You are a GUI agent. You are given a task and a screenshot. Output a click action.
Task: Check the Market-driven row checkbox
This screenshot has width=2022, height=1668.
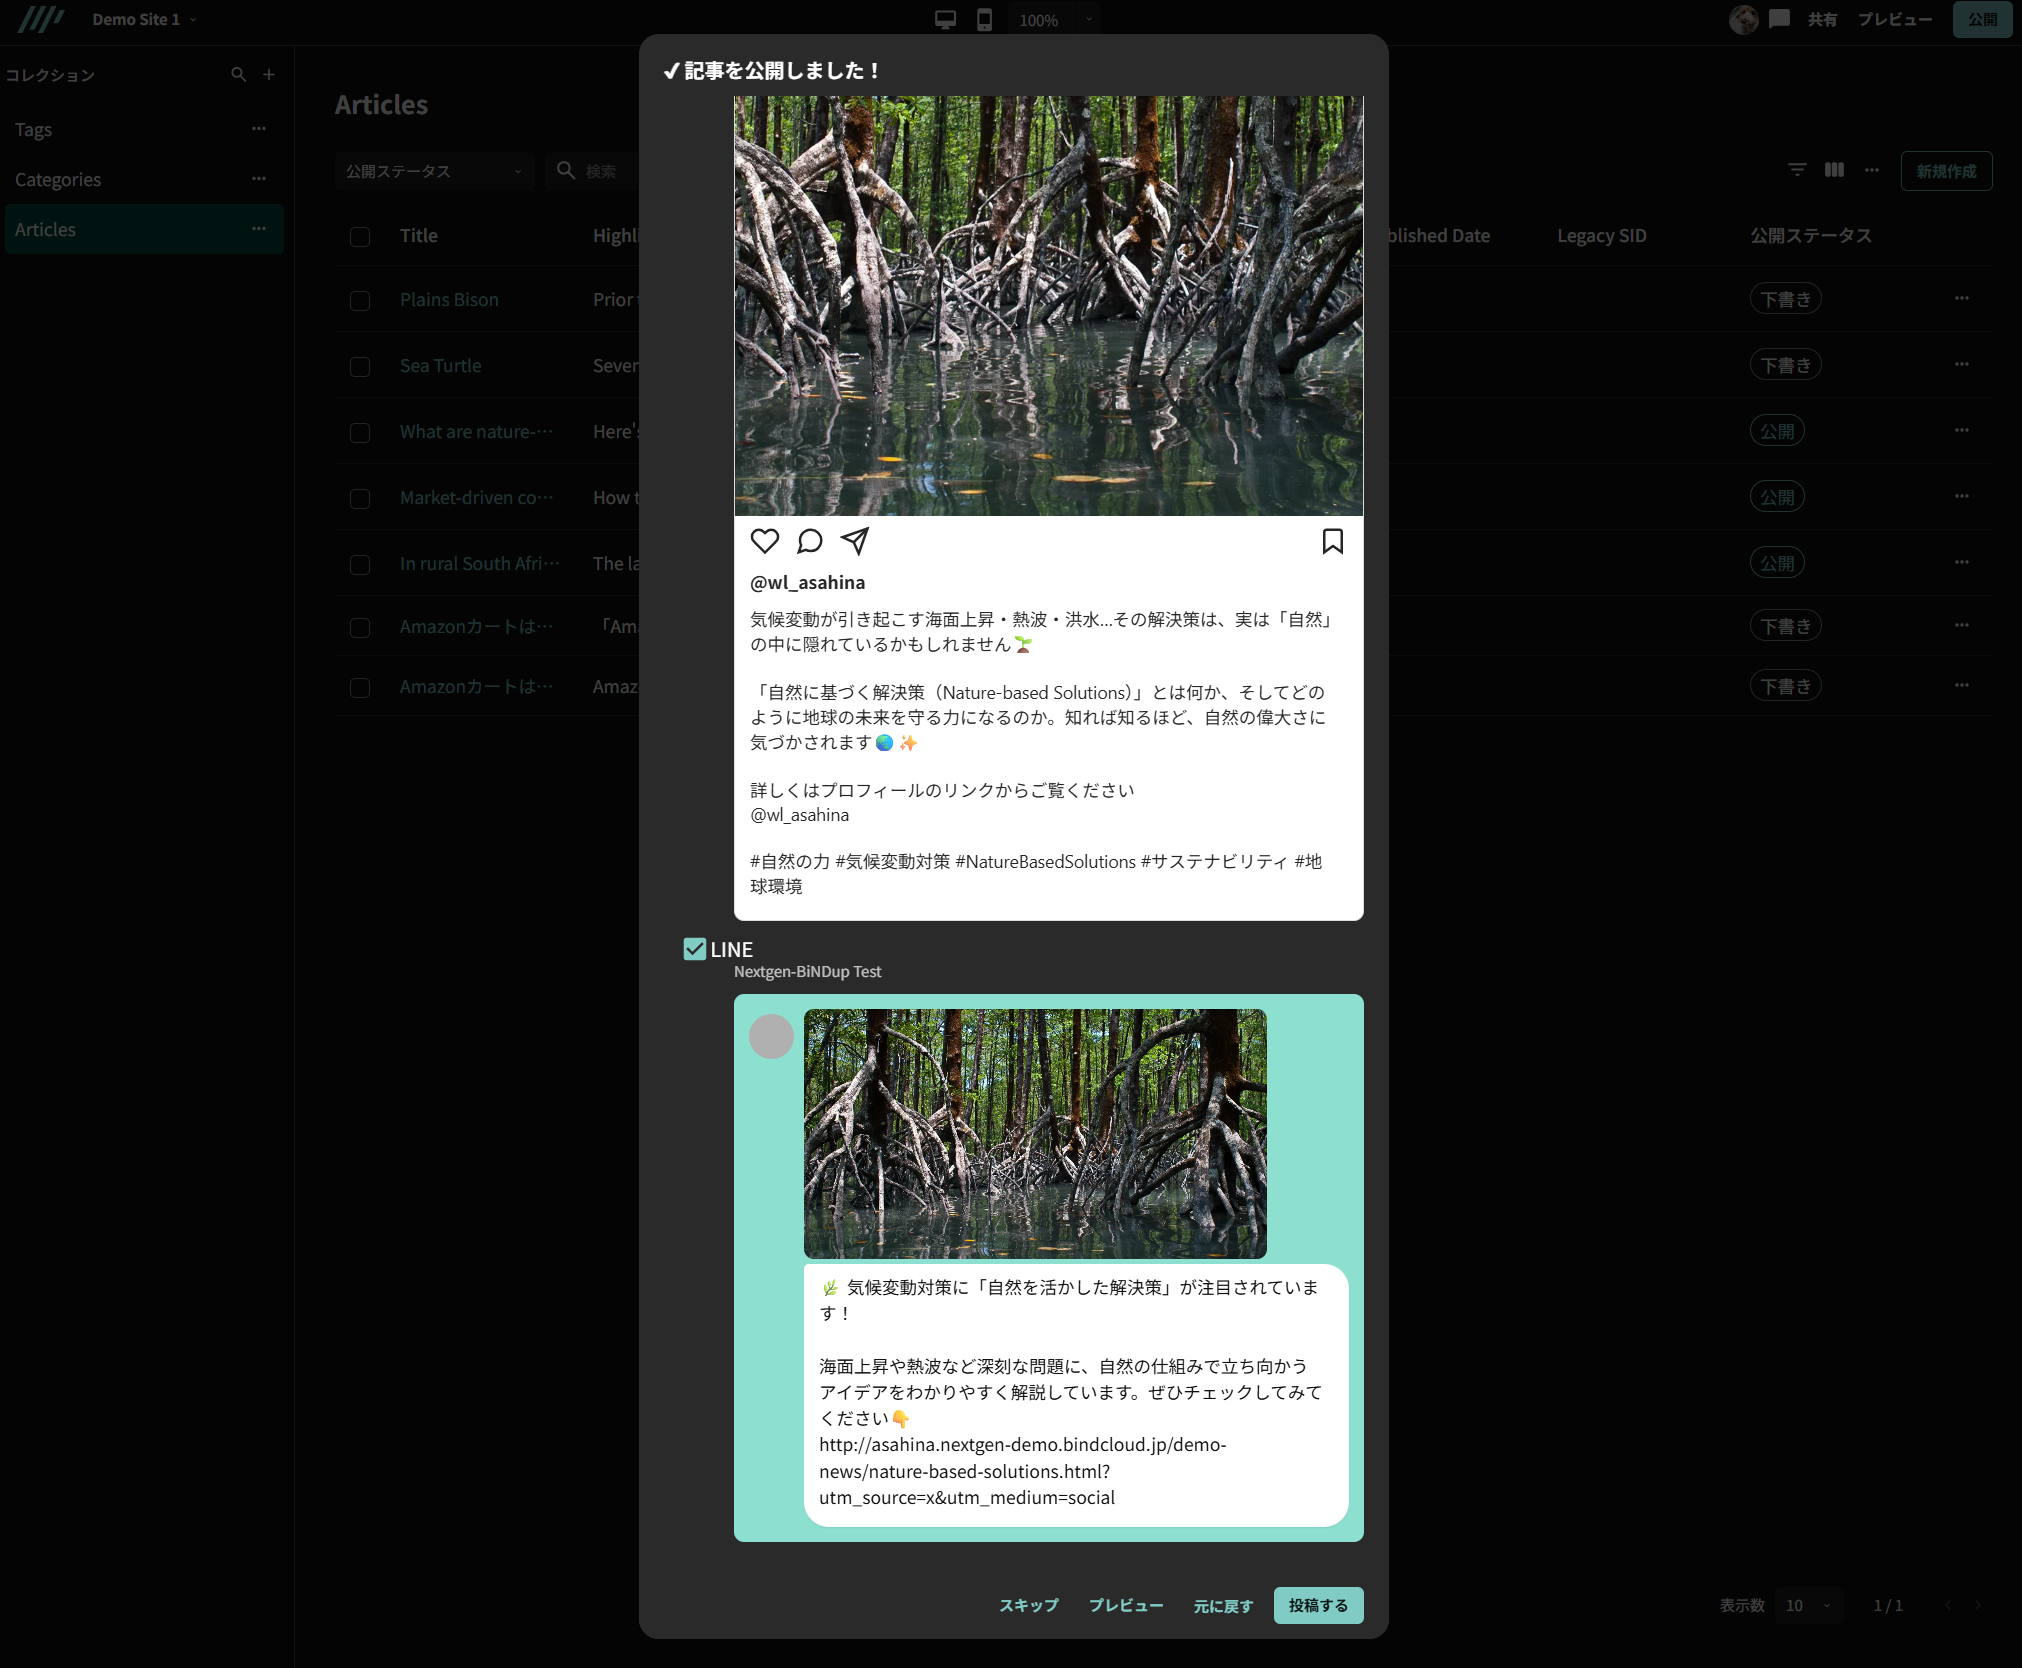coord(360,499)
